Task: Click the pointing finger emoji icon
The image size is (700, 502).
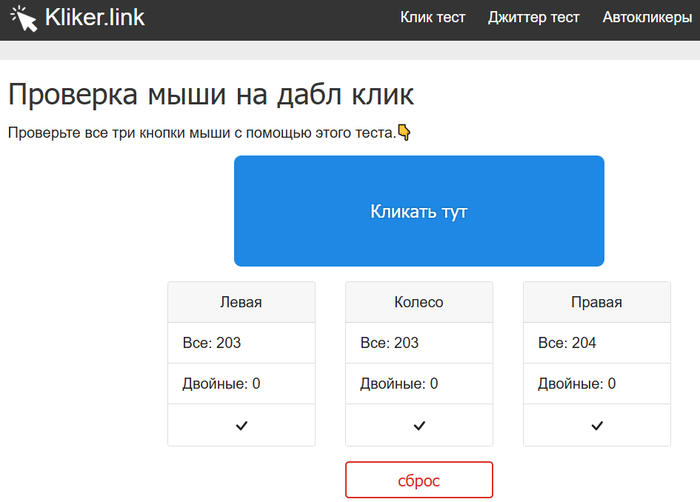Action: coord(405,132)
